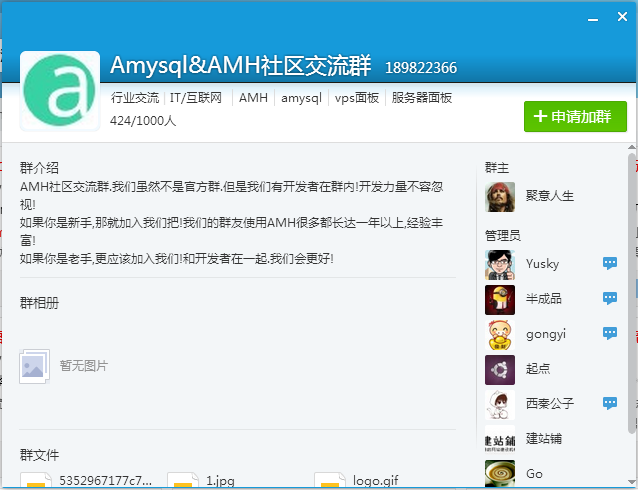Image resolution: width=638 pixels, height=490 pixels.
Task: Click the 服务器面板 tag
Action: click(422, 98)
